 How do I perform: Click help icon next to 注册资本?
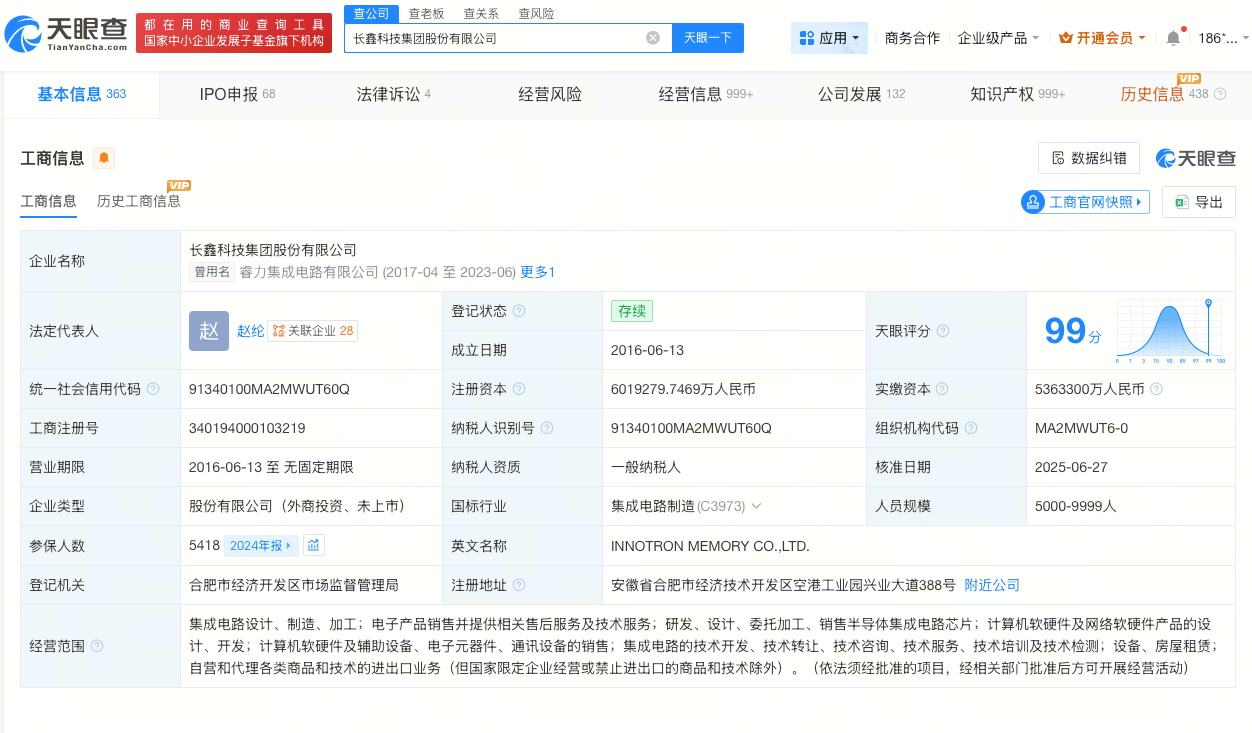(x=519, y=389)
